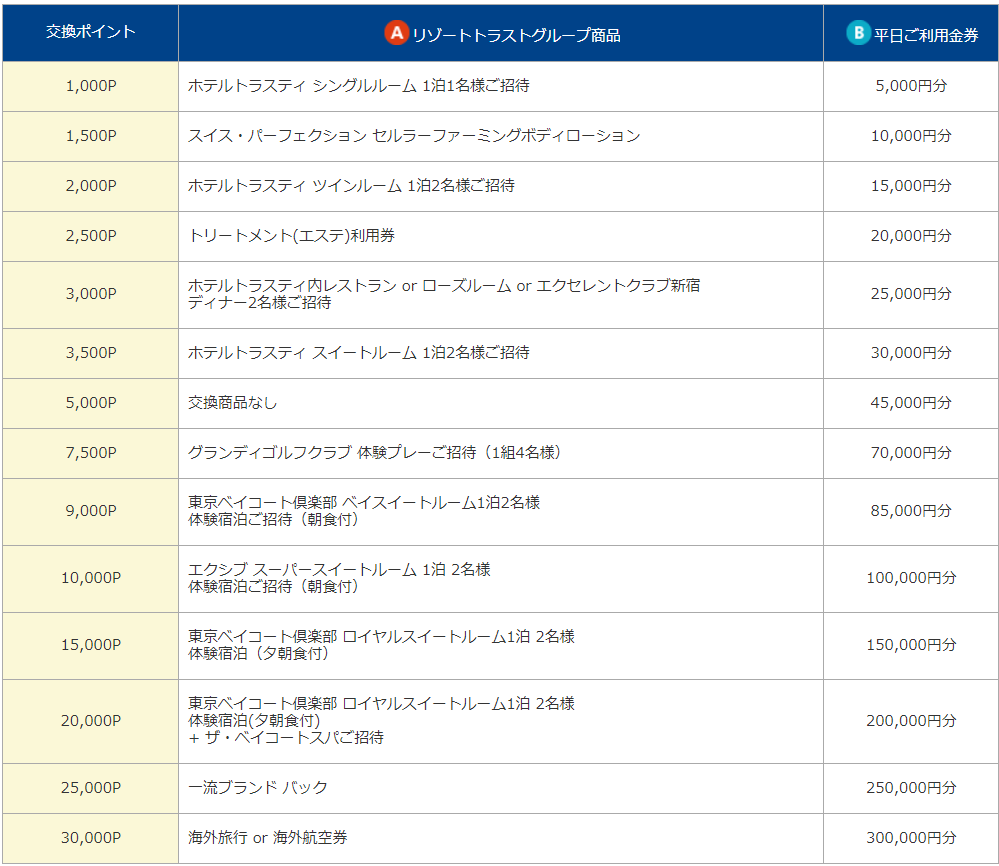Click ホテルトラスティ スイートルーム 1泊2名様ご招待
Viewport: 999px width, 866px height.
click(359, 352)
